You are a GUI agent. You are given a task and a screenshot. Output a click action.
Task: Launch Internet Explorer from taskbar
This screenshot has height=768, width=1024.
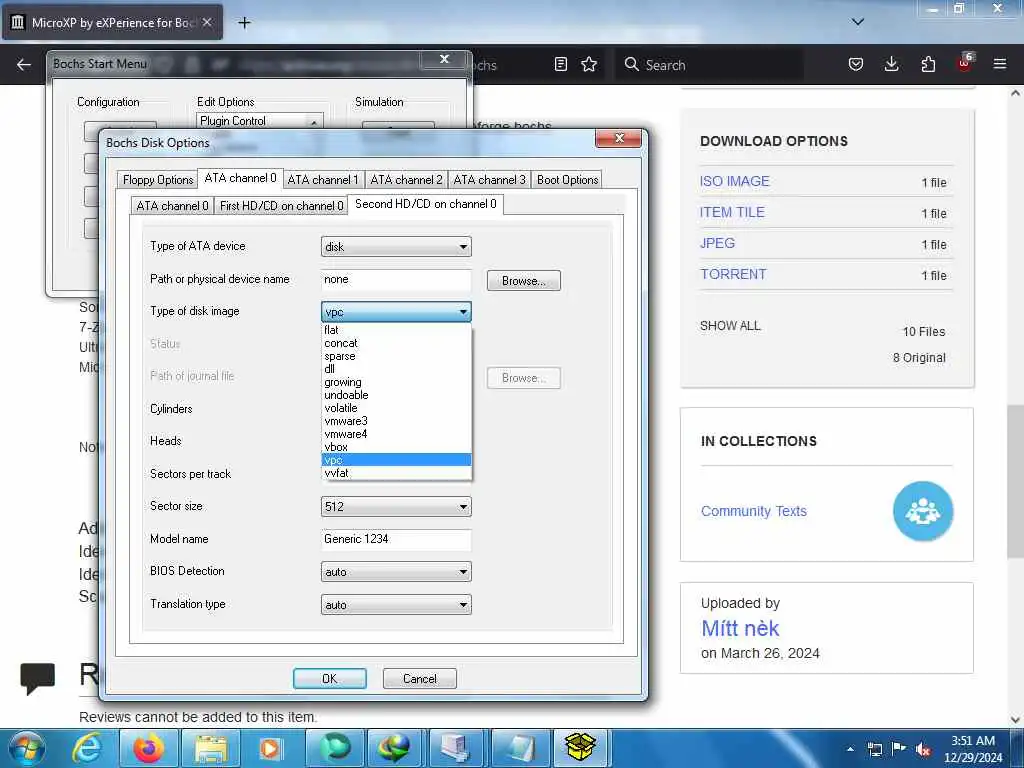88,748
